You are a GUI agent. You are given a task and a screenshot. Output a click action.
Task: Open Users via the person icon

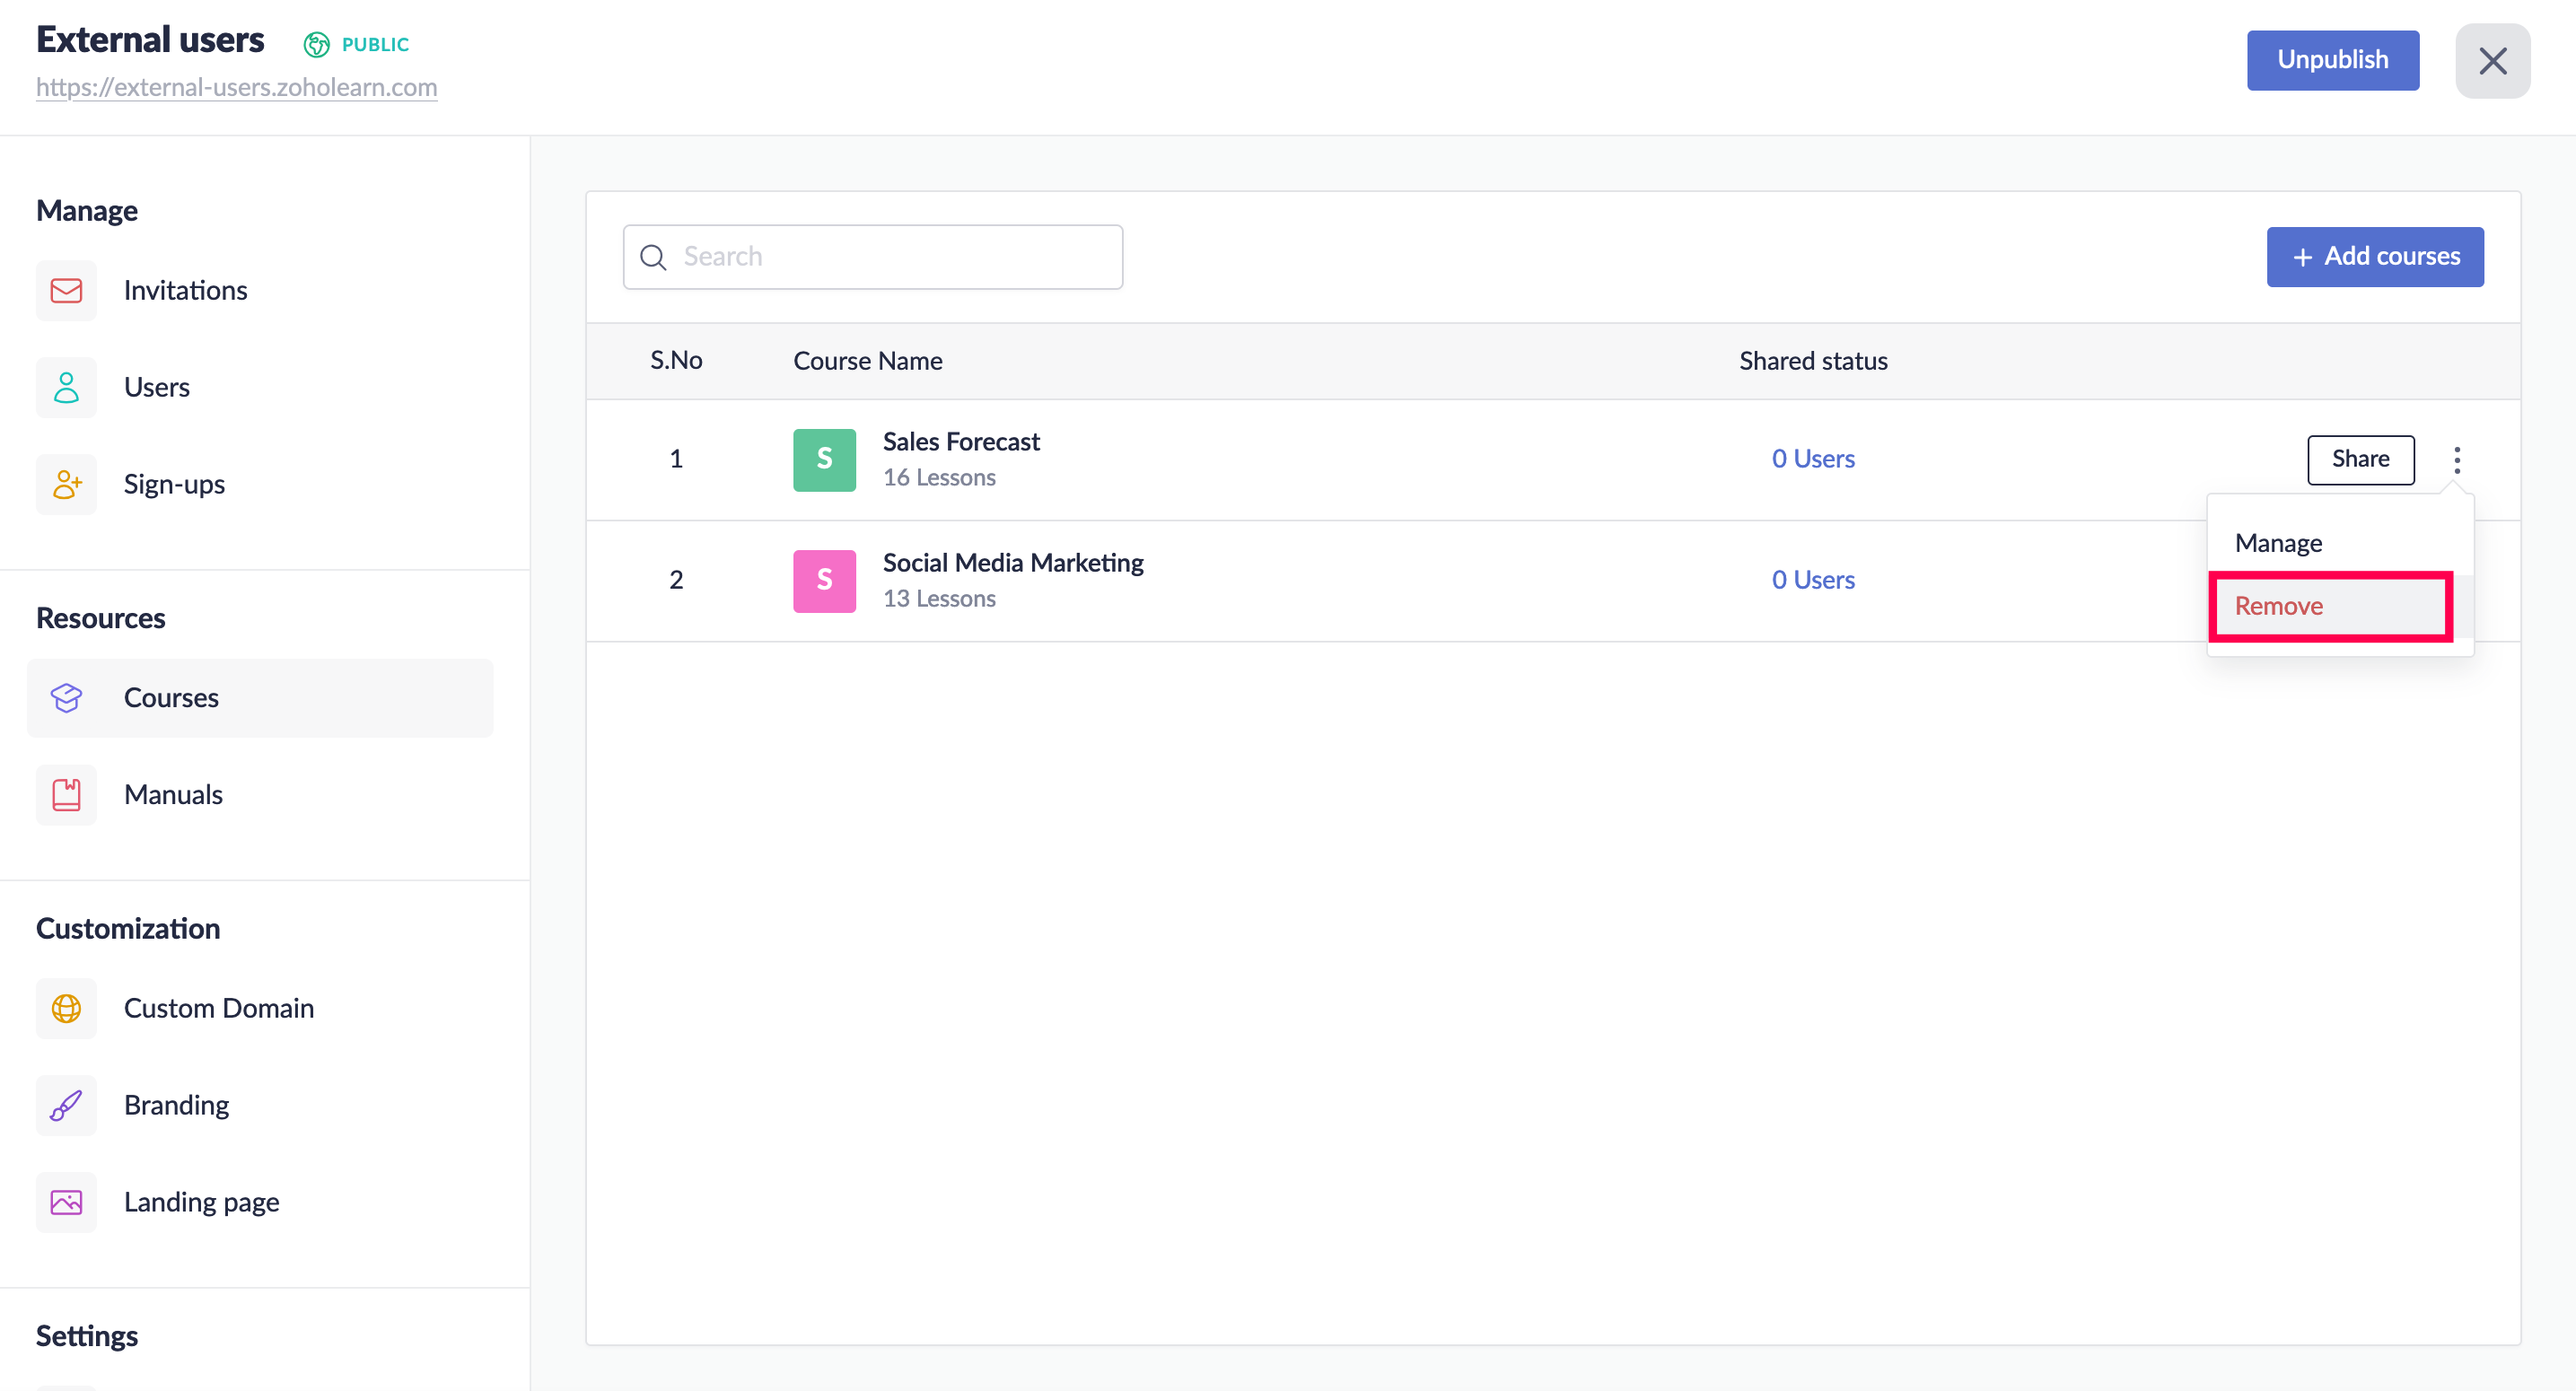[66, 387]
